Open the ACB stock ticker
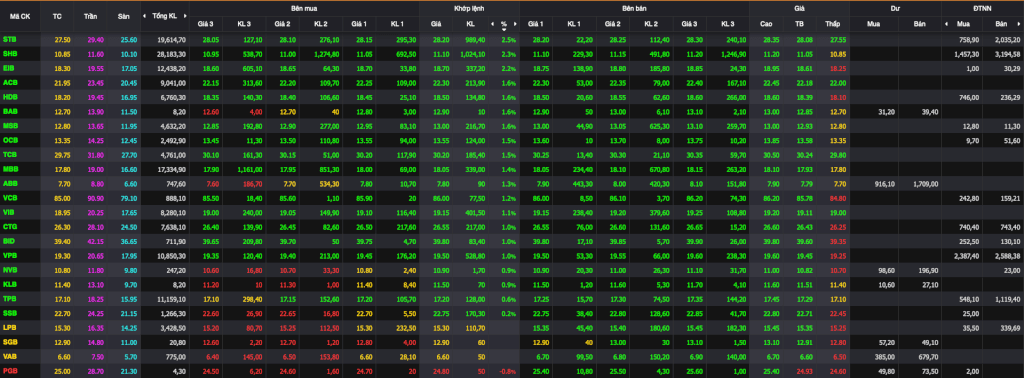The width and height of the screenshot is (1024, 378). [x=10, y=82]
